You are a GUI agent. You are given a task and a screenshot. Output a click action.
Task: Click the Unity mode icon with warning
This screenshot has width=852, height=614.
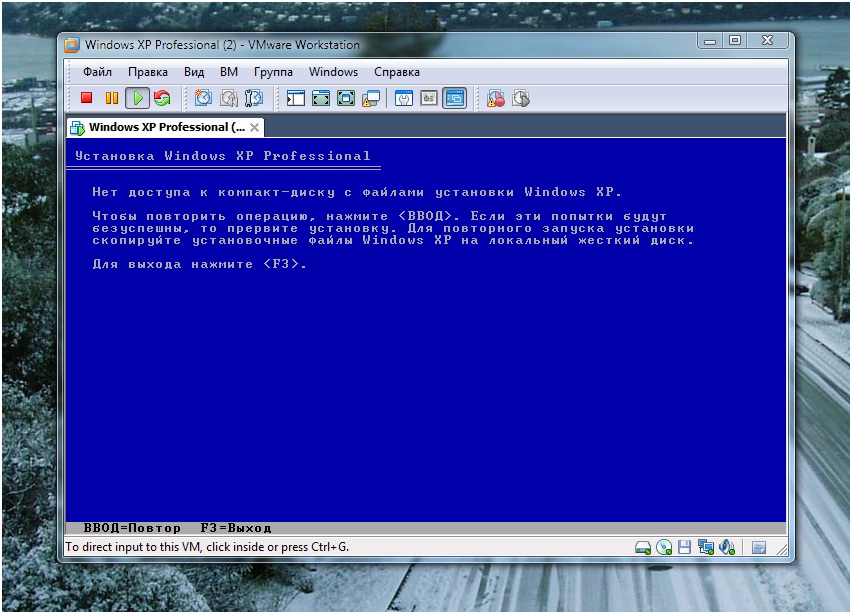pos(371,98)
